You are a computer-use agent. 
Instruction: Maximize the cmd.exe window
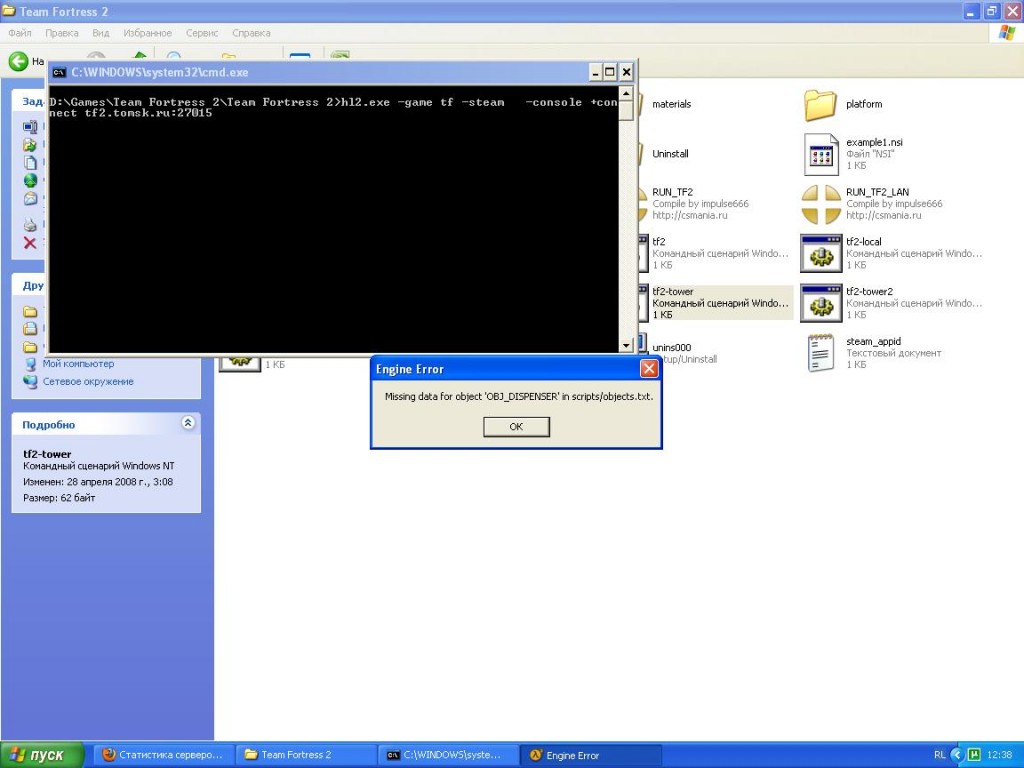(x=610, y=72)
